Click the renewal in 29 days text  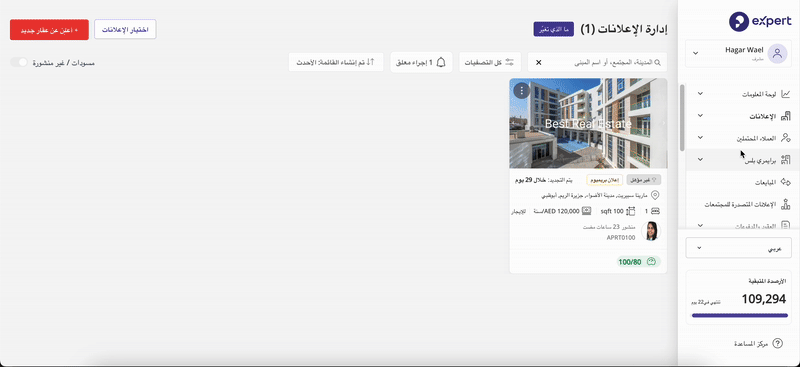pos(543,180)
